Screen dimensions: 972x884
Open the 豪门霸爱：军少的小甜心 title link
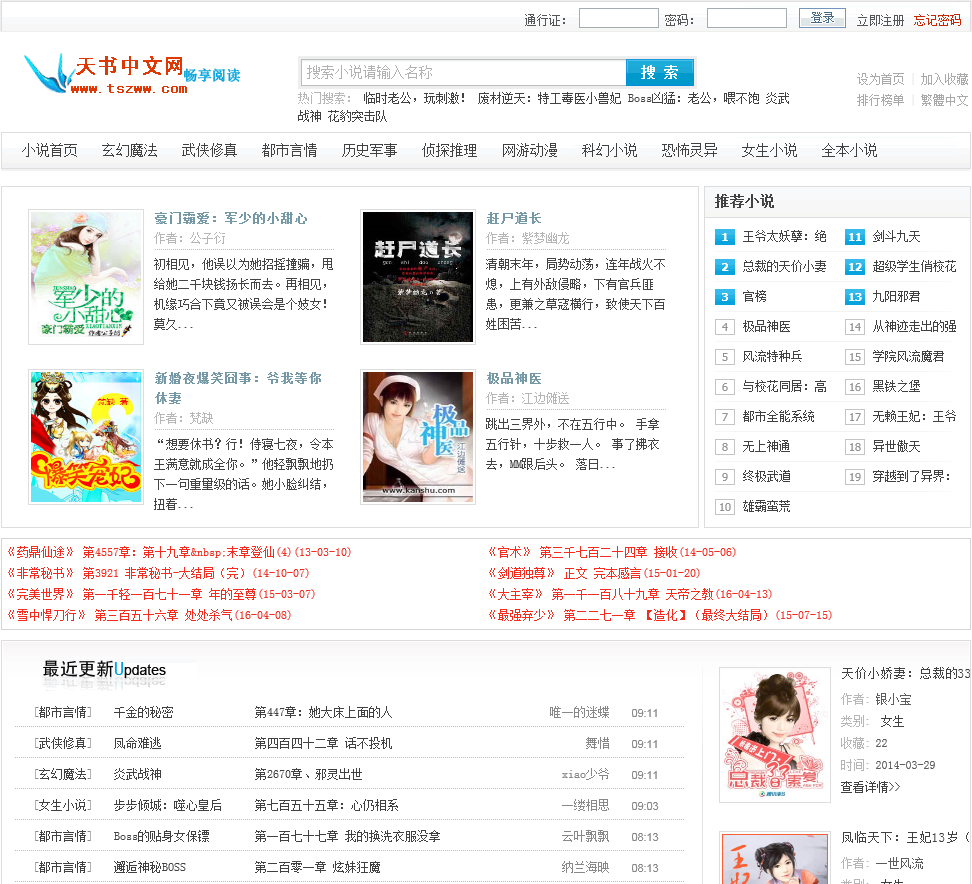231,218
